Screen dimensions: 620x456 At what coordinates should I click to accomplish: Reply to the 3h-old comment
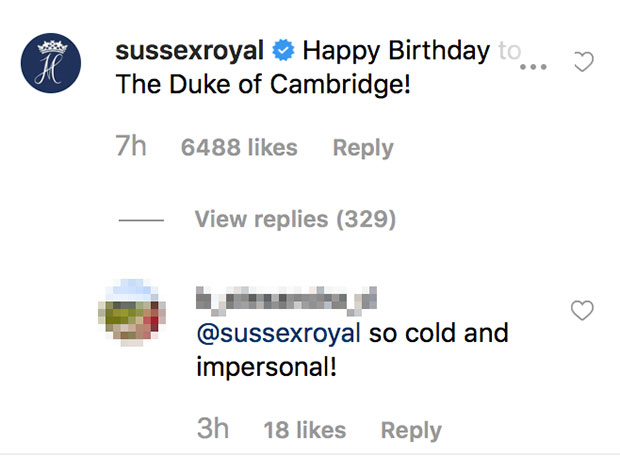click(x=410, y=430)
